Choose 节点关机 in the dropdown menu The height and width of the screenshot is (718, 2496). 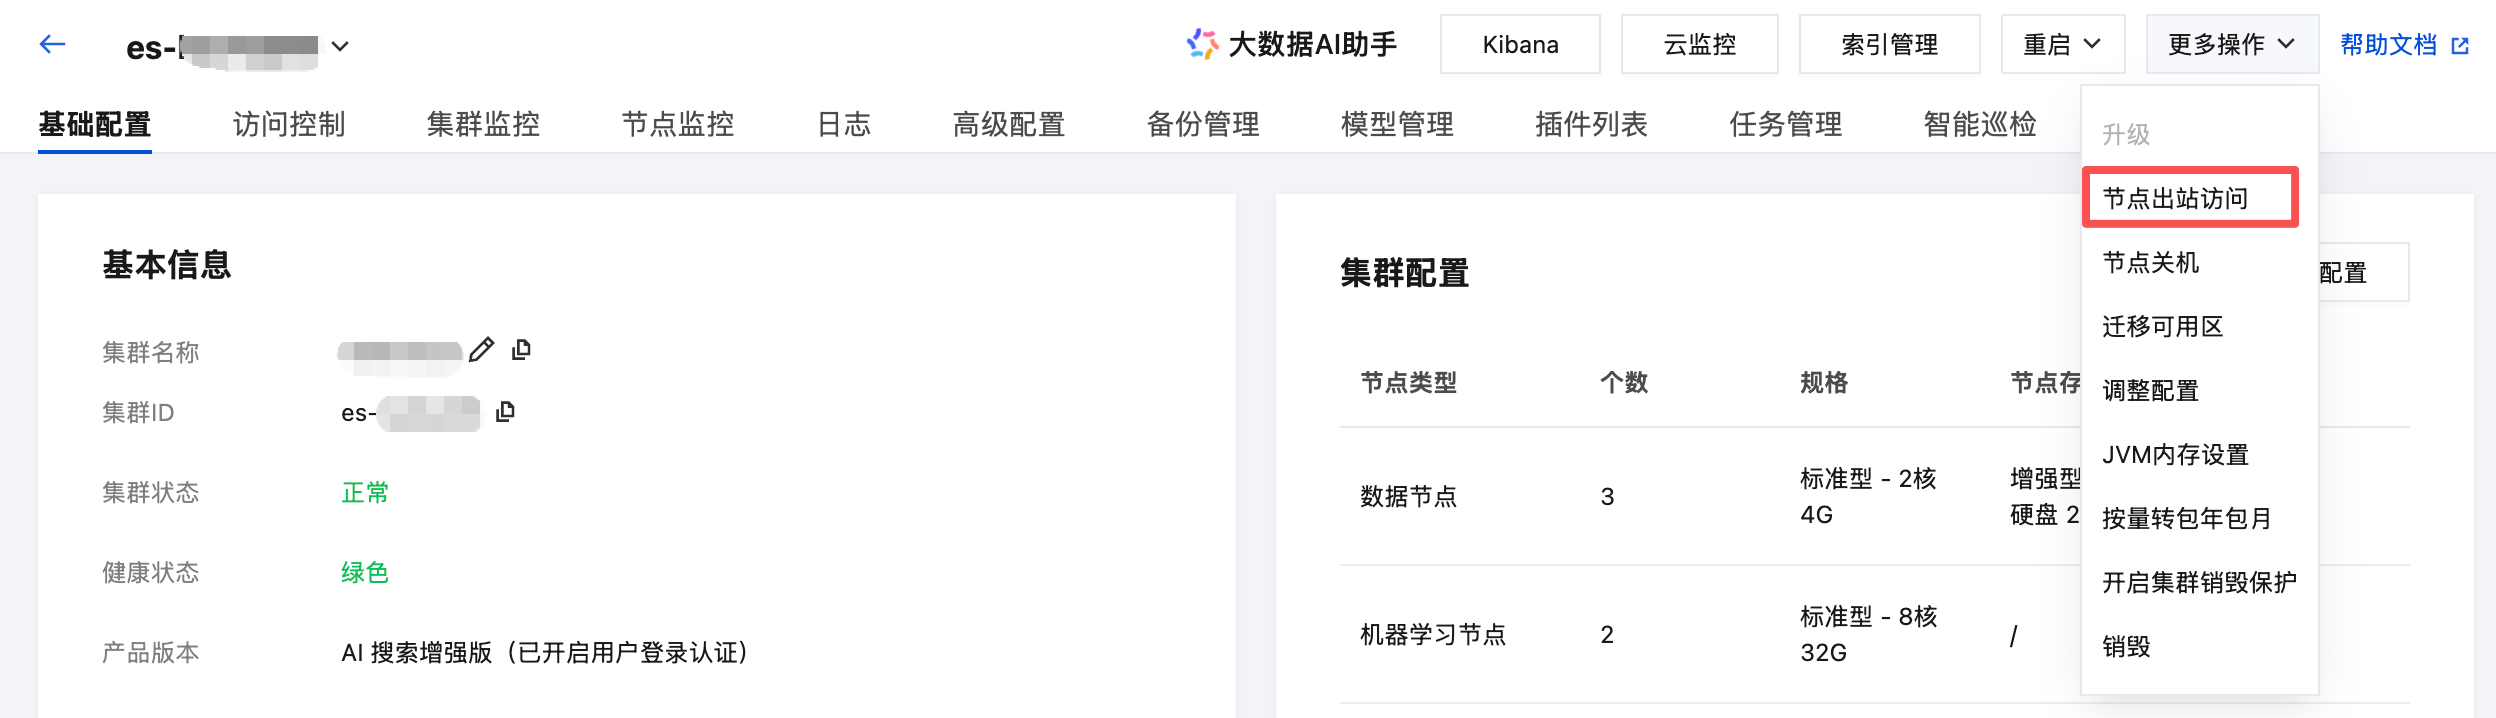(x=2151, y=263)
